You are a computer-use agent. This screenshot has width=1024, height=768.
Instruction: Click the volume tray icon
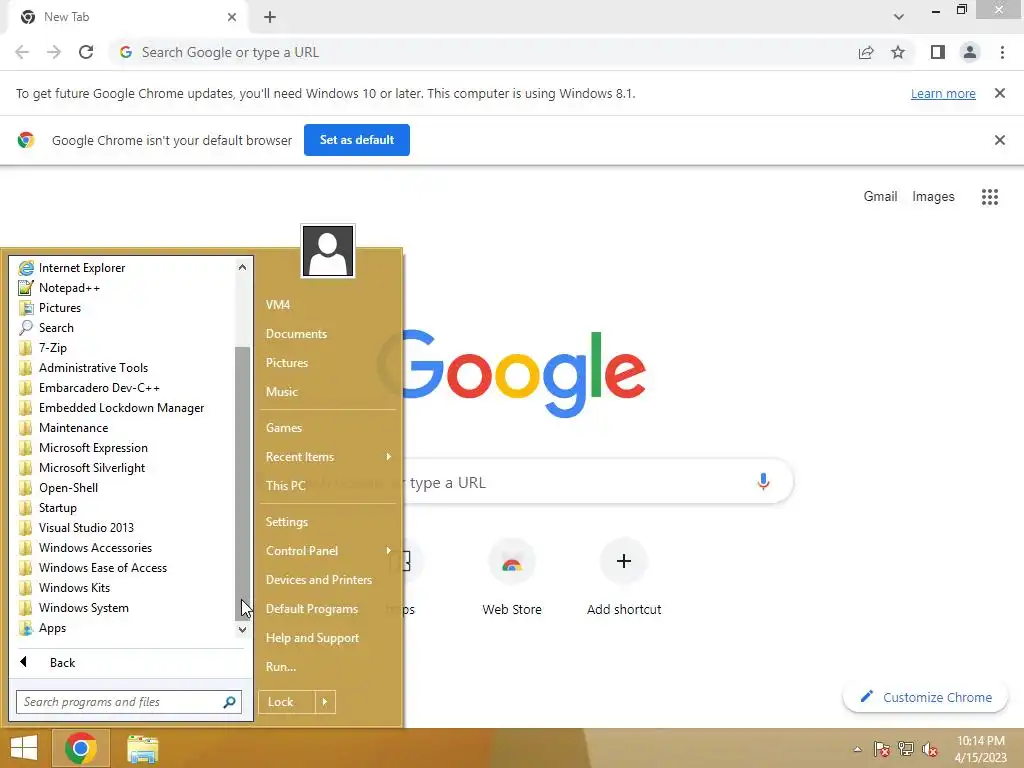click(930, 749)
